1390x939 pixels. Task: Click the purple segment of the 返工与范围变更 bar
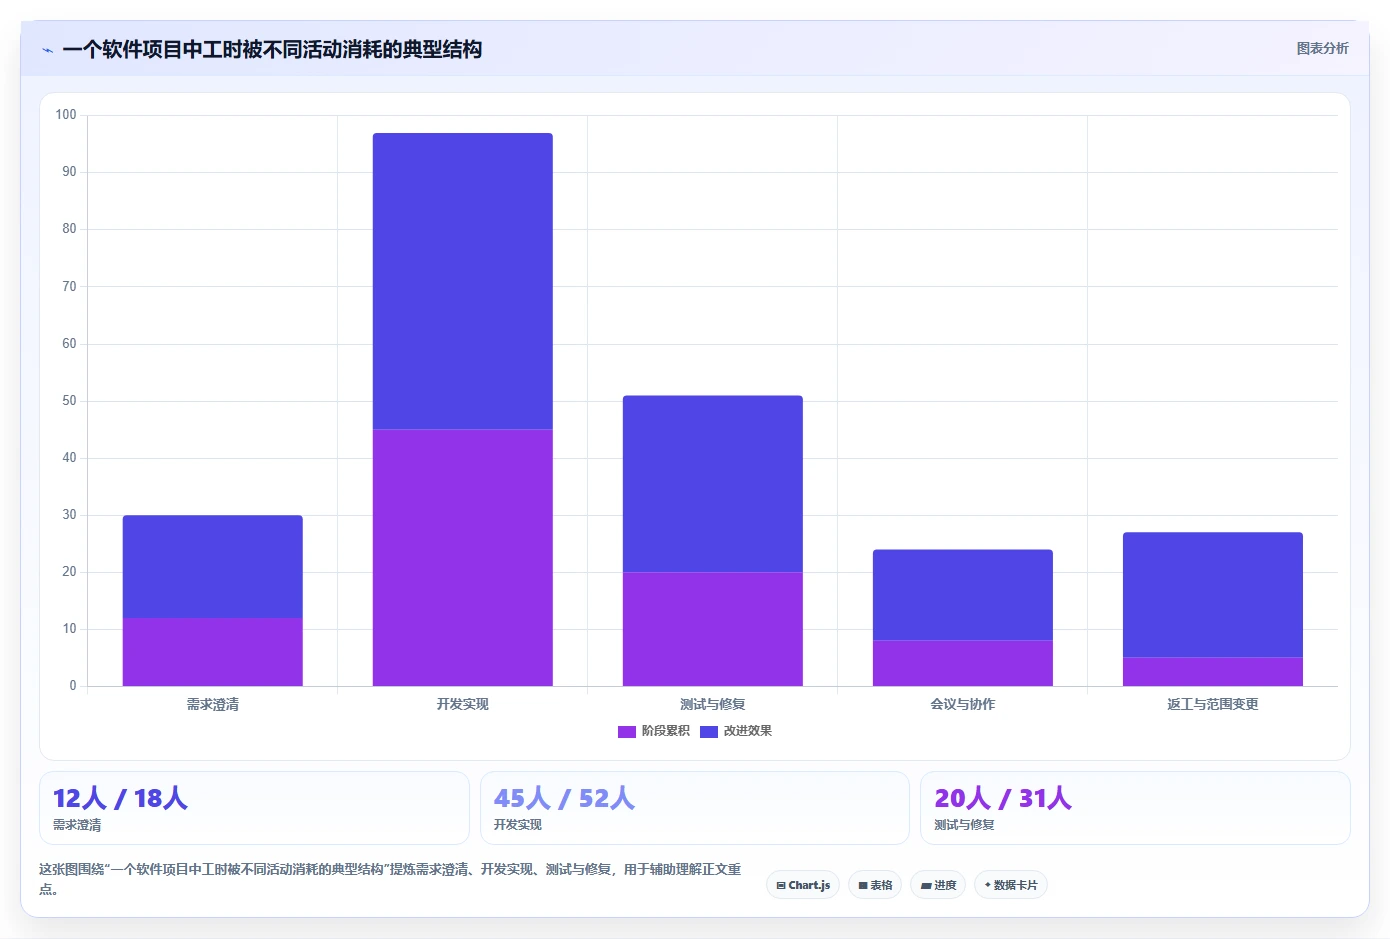point(1213,672)
